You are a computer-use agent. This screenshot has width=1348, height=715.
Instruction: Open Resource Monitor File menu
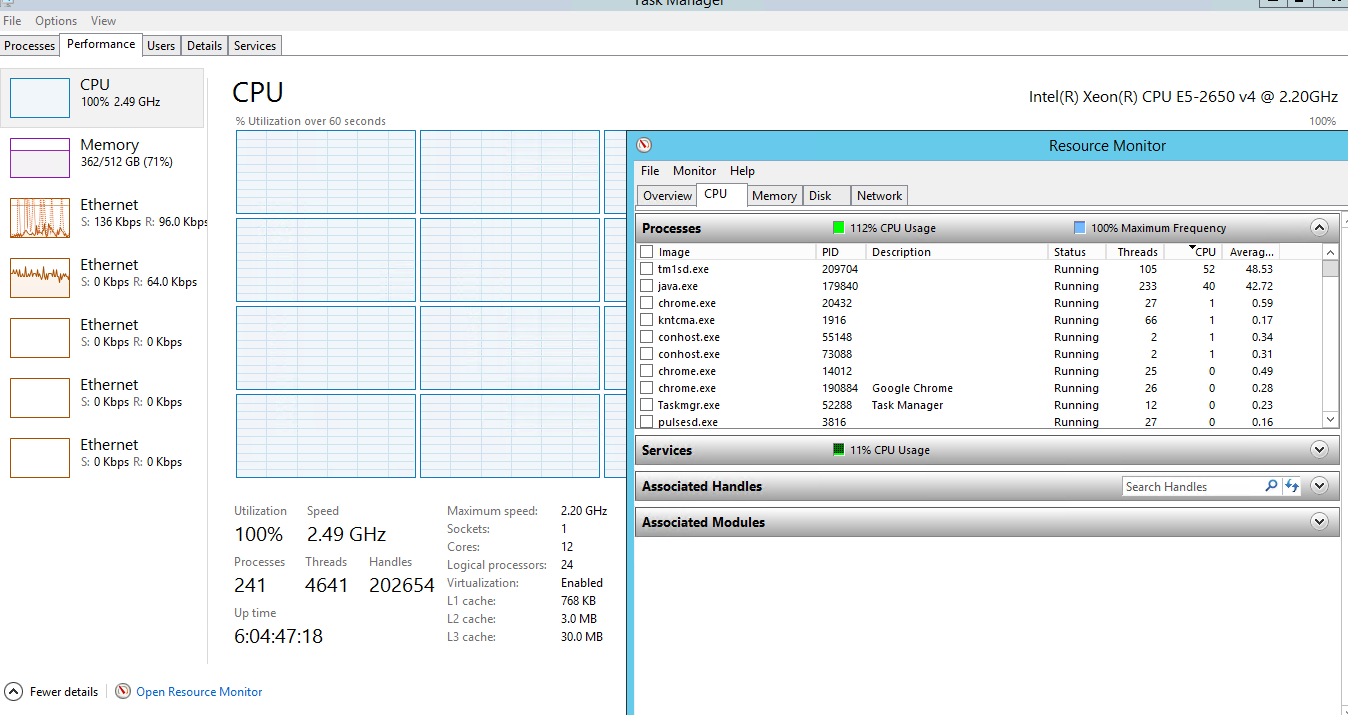pos(650,171)
